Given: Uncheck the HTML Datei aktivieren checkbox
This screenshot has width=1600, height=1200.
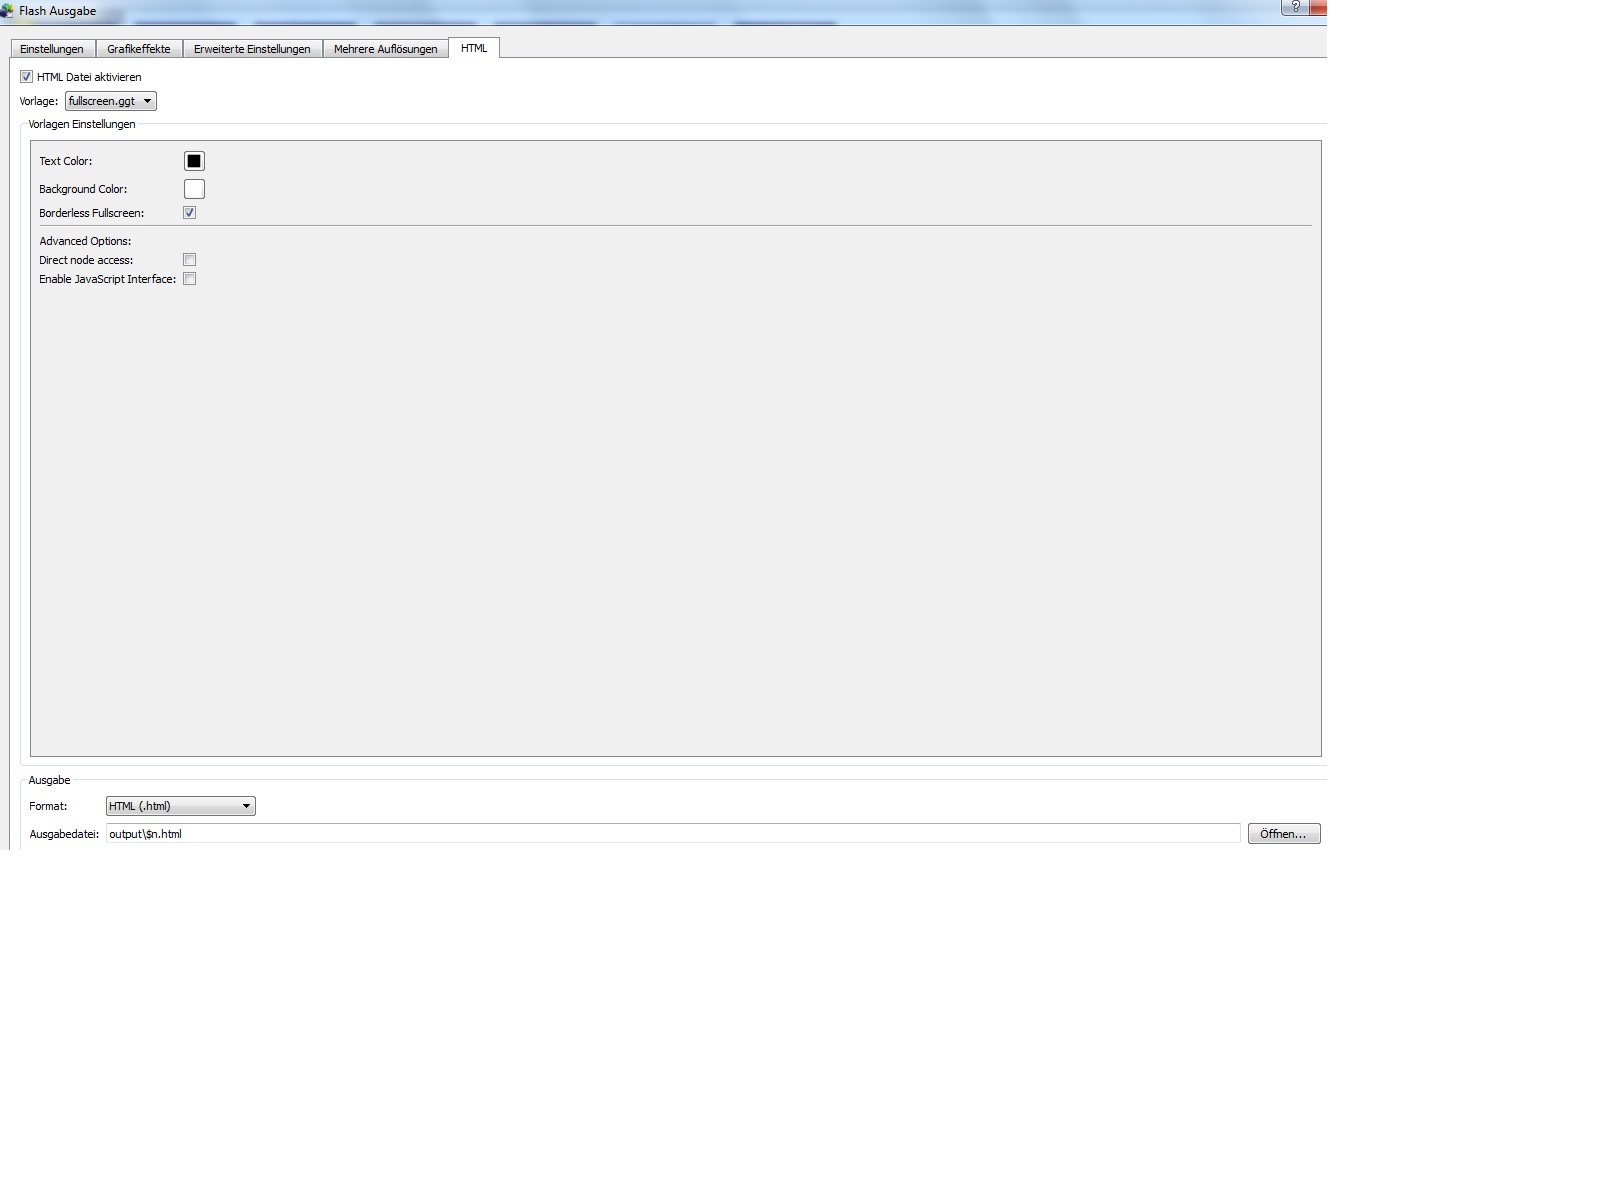Looking at the screenshot, I should 27,77.
